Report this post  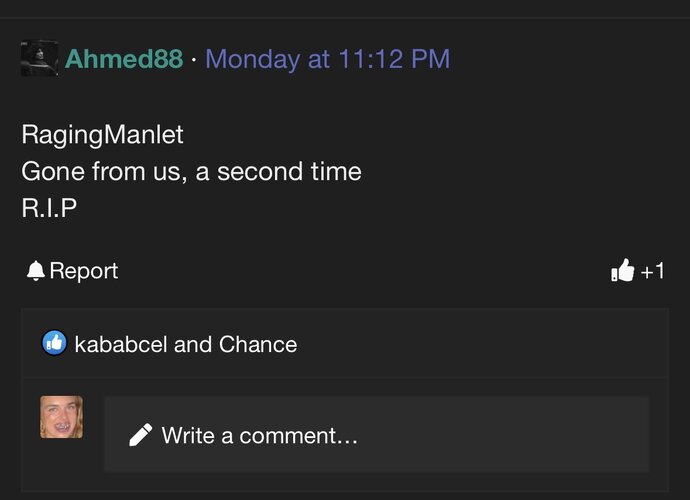[72, 270]
